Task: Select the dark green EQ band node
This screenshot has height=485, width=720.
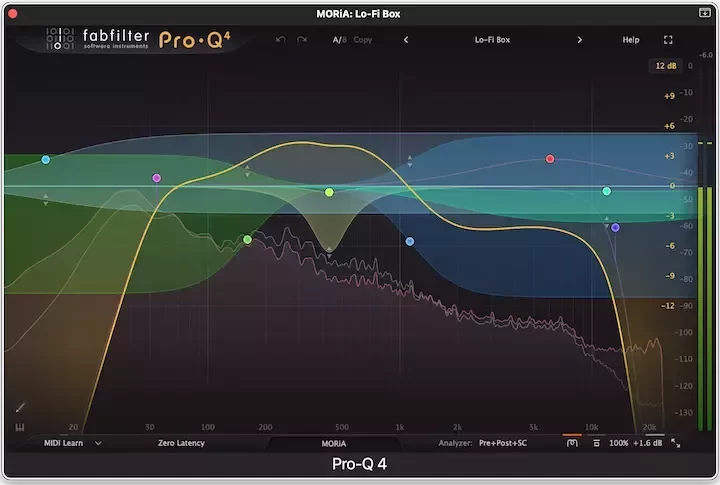Action: pos(247,239)
